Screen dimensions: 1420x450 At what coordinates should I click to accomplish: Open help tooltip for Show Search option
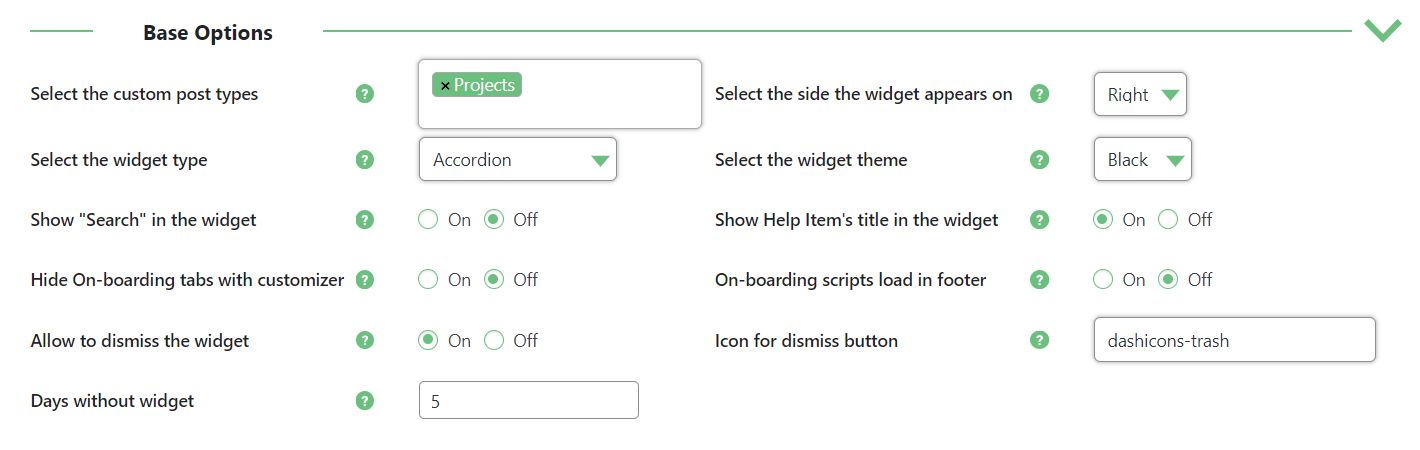tap(365, 219)
